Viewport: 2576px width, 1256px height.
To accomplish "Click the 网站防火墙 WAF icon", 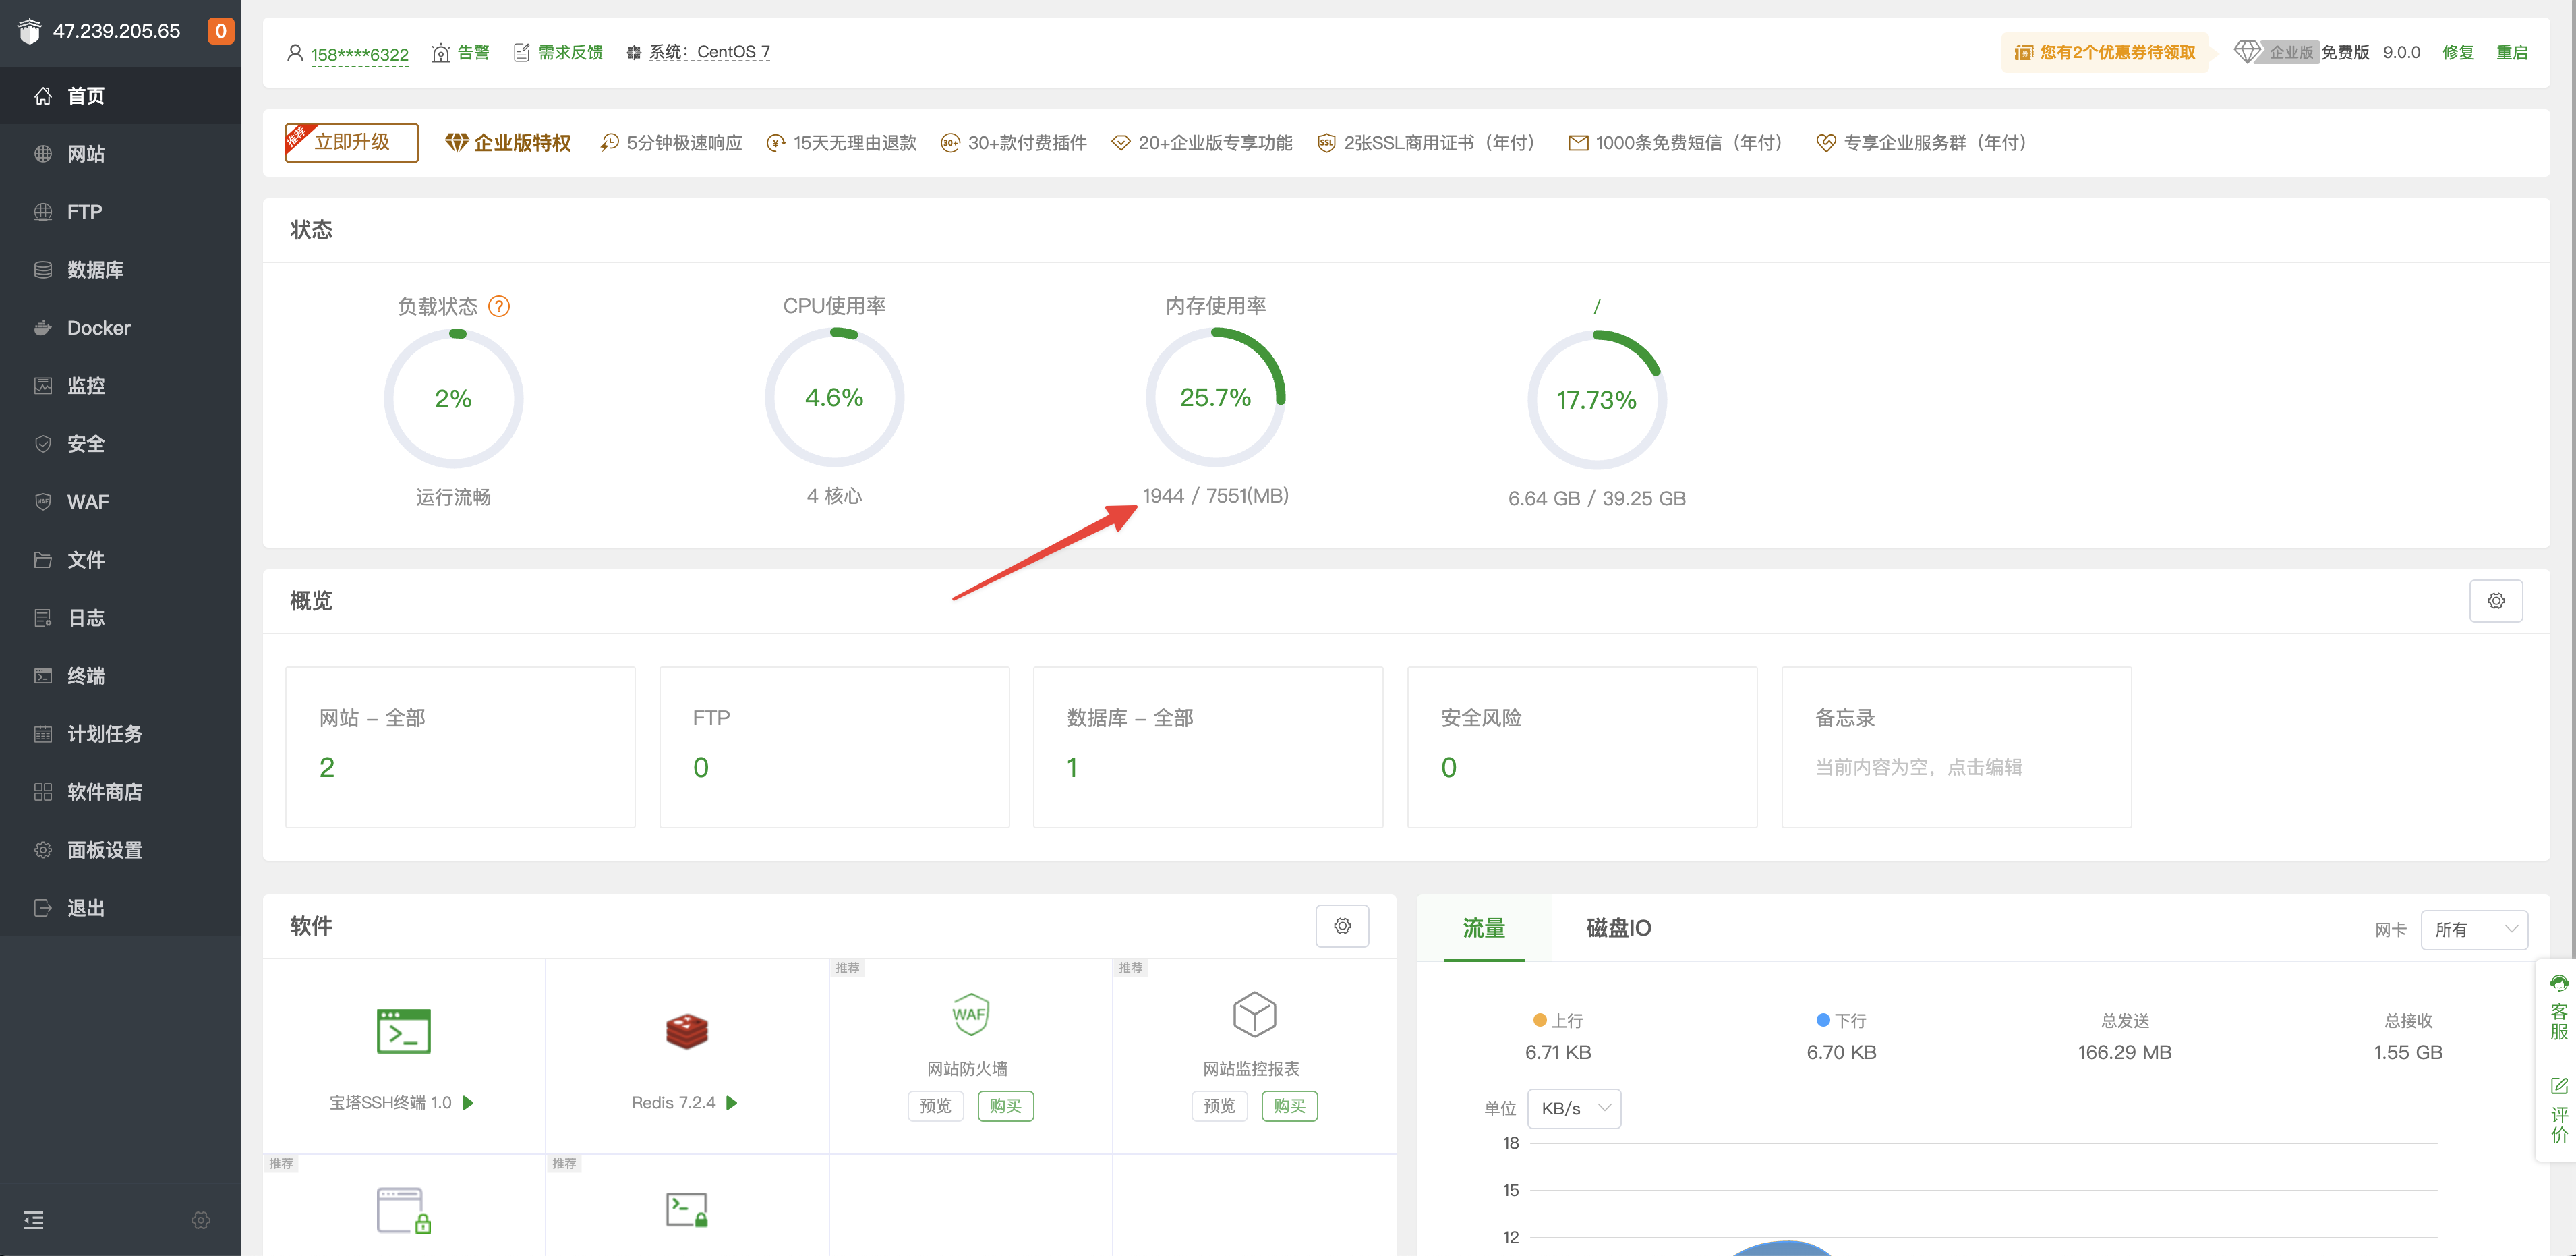I will pyautogui.click(x=970, y=1014).
